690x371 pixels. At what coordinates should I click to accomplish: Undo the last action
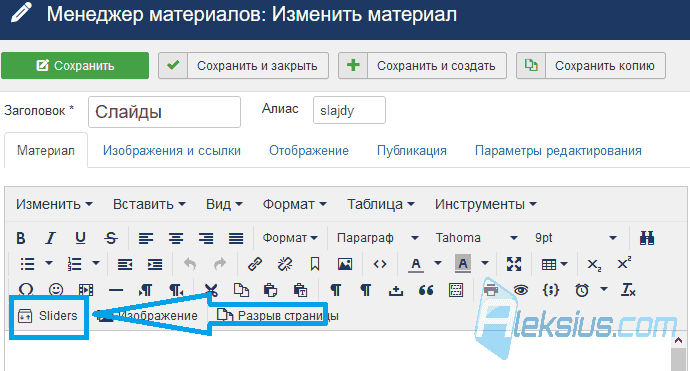click(x=190, y=264)
